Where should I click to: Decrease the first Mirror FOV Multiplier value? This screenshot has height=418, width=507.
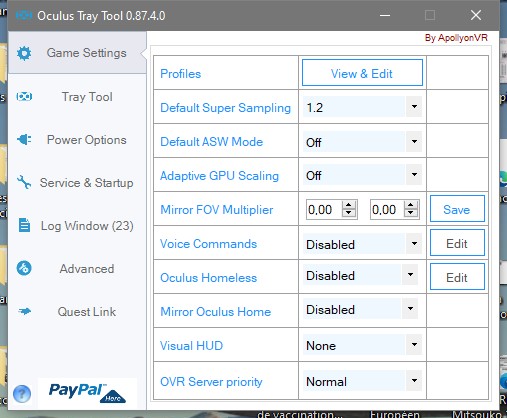tap(349, 213)
